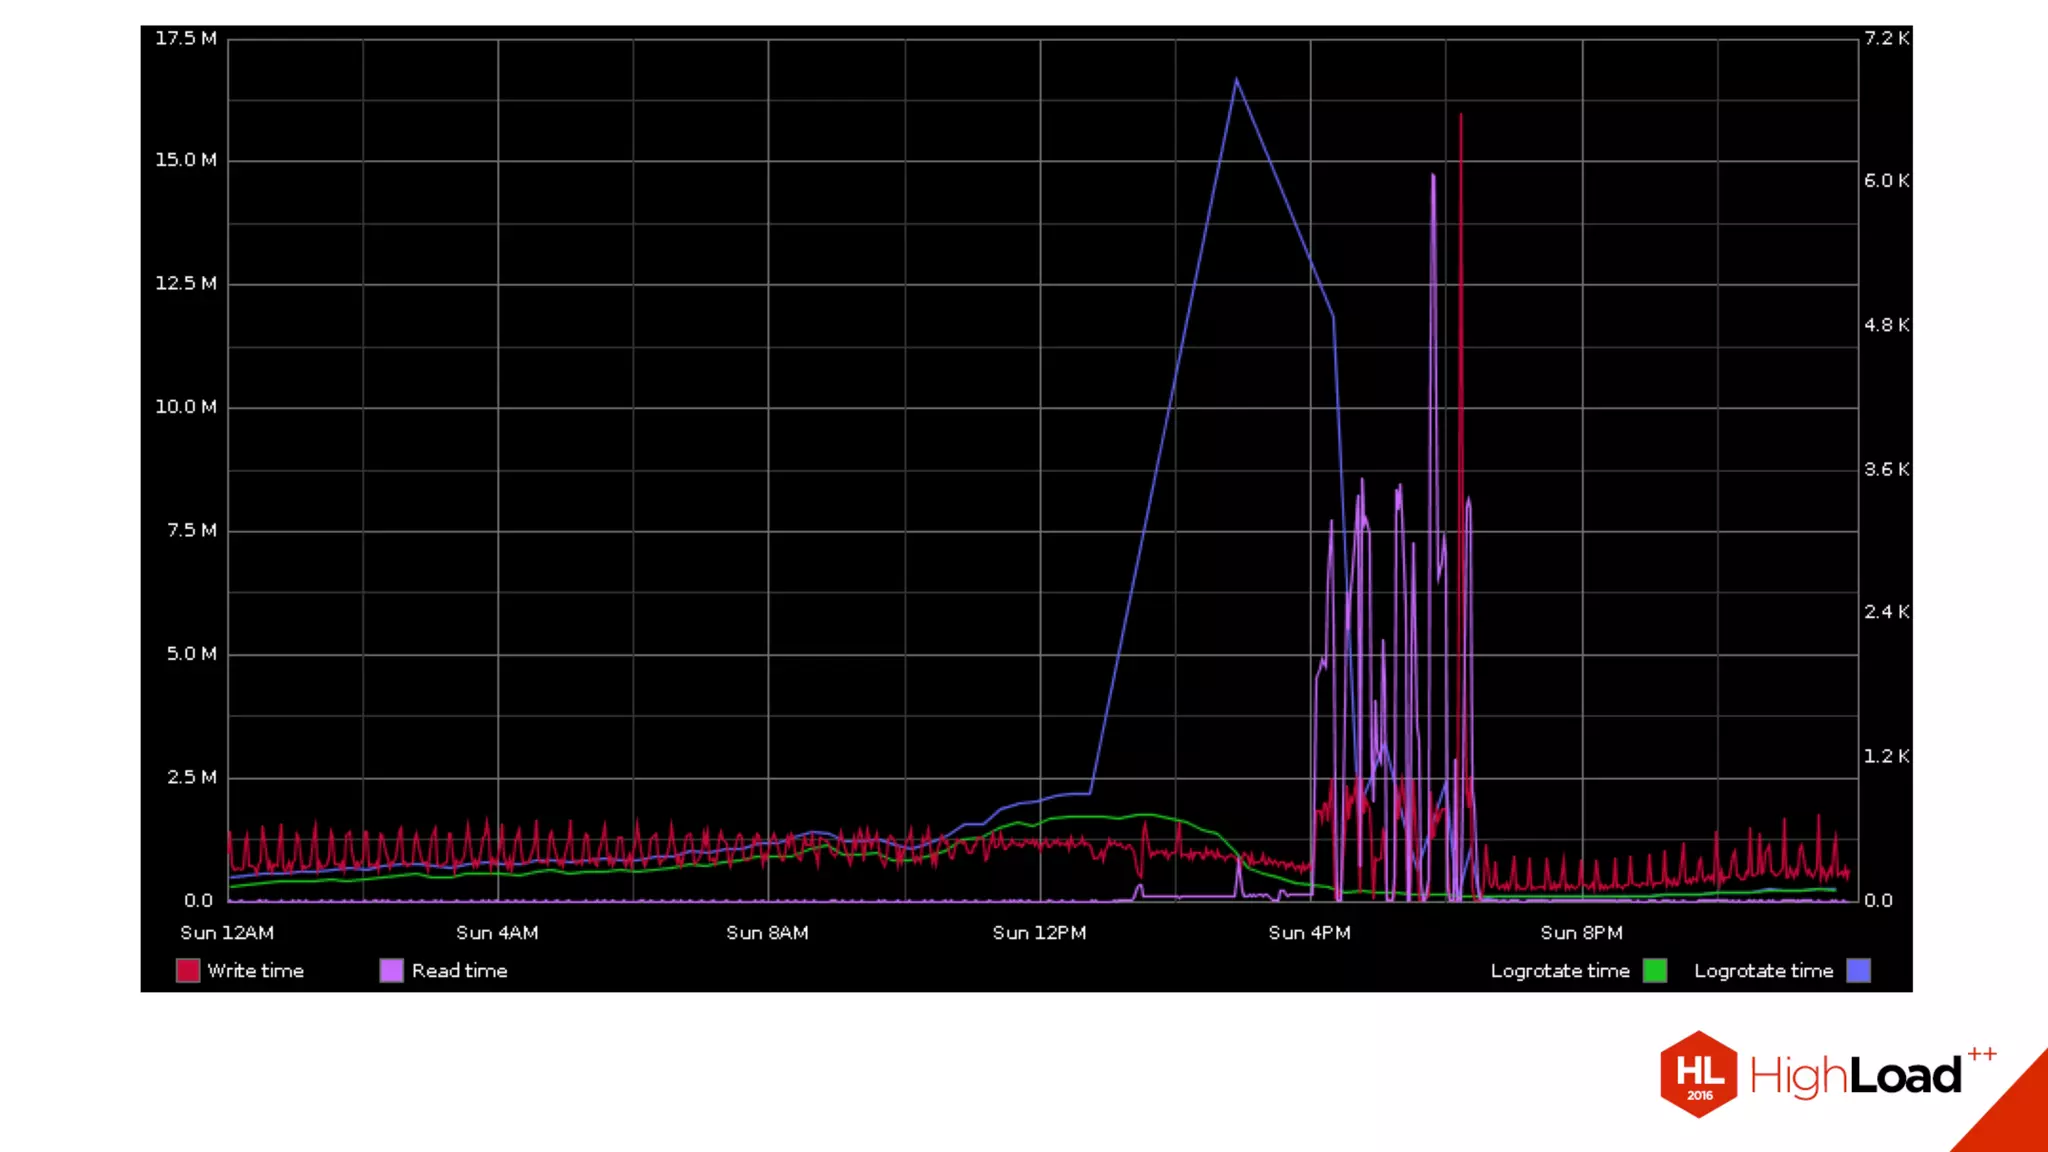
Task: Click the Sun 12PM axis label
Action: click(x=1039, y=932)
